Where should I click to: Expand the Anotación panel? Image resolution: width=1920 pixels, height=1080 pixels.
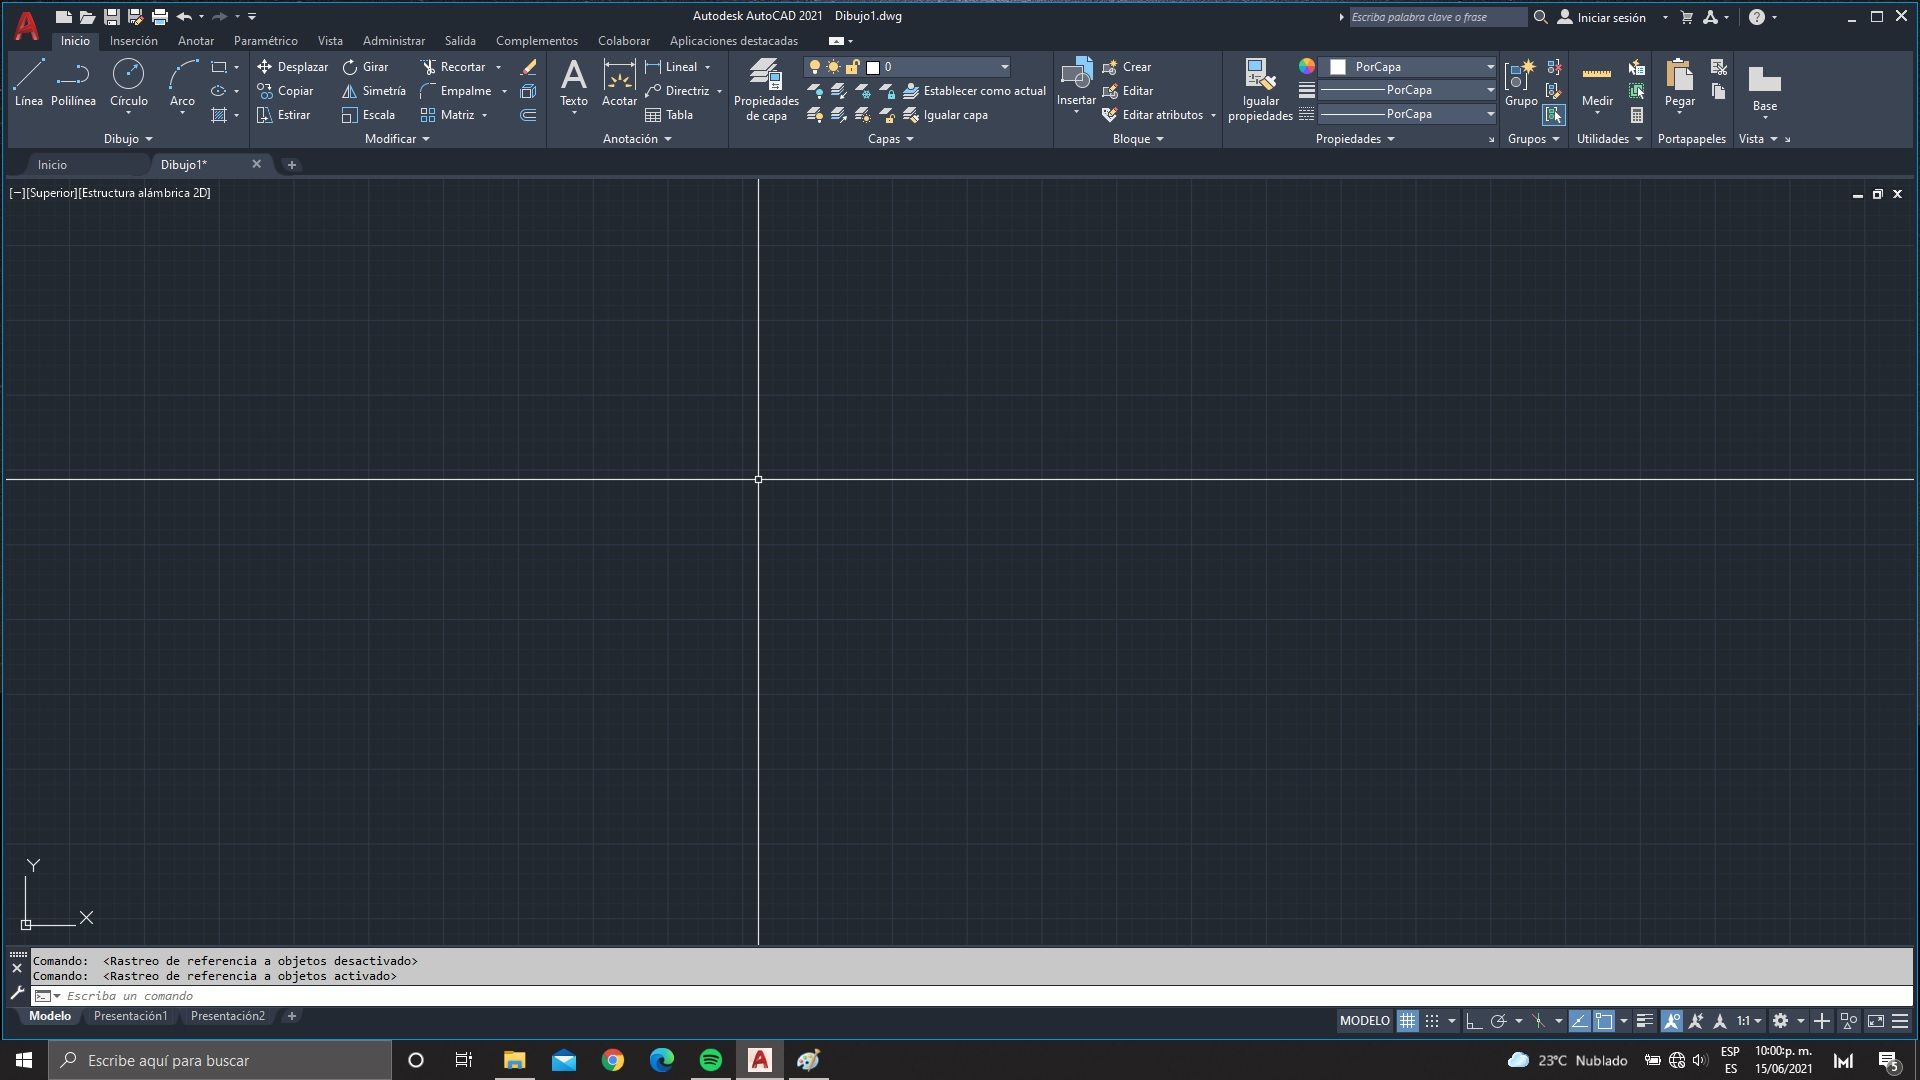[637, 139]
